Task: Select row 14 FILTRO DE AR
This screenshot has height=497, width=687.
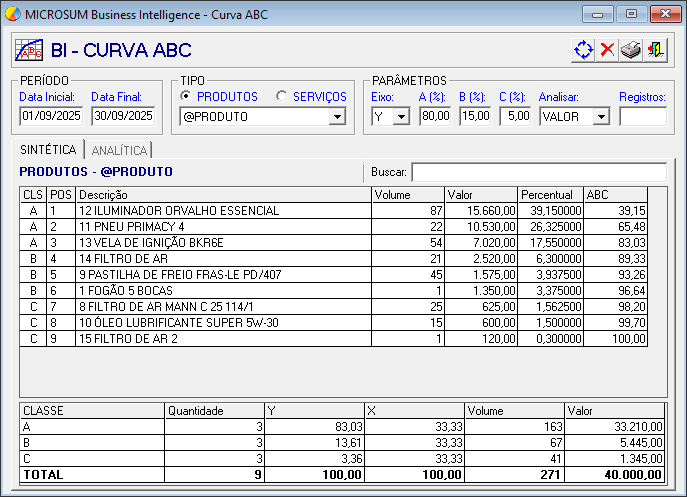Action: coord(334,259)
